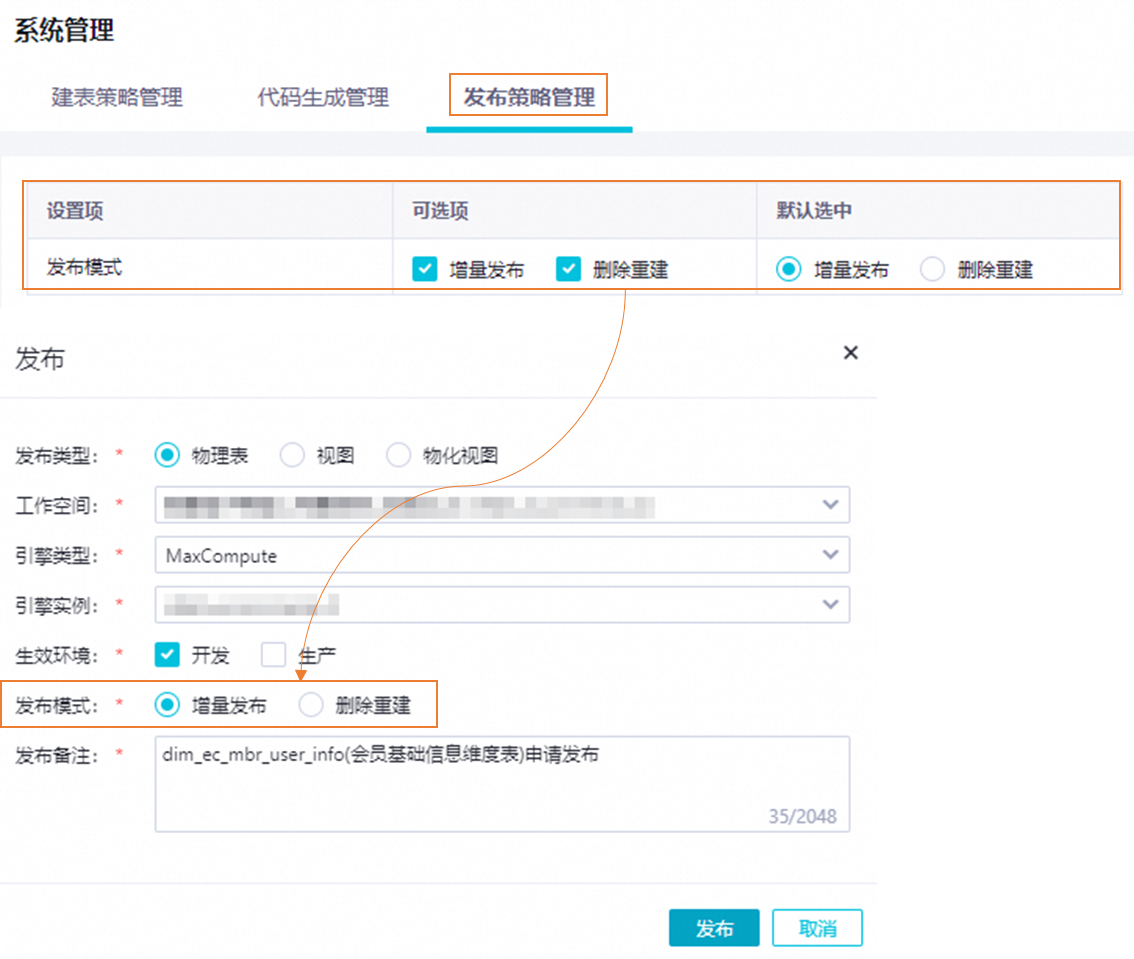This screenshot has height=959, width=1134.
Task: Select 删除重建 as the 默认选中 option
Action: click(x=932, y=269)
